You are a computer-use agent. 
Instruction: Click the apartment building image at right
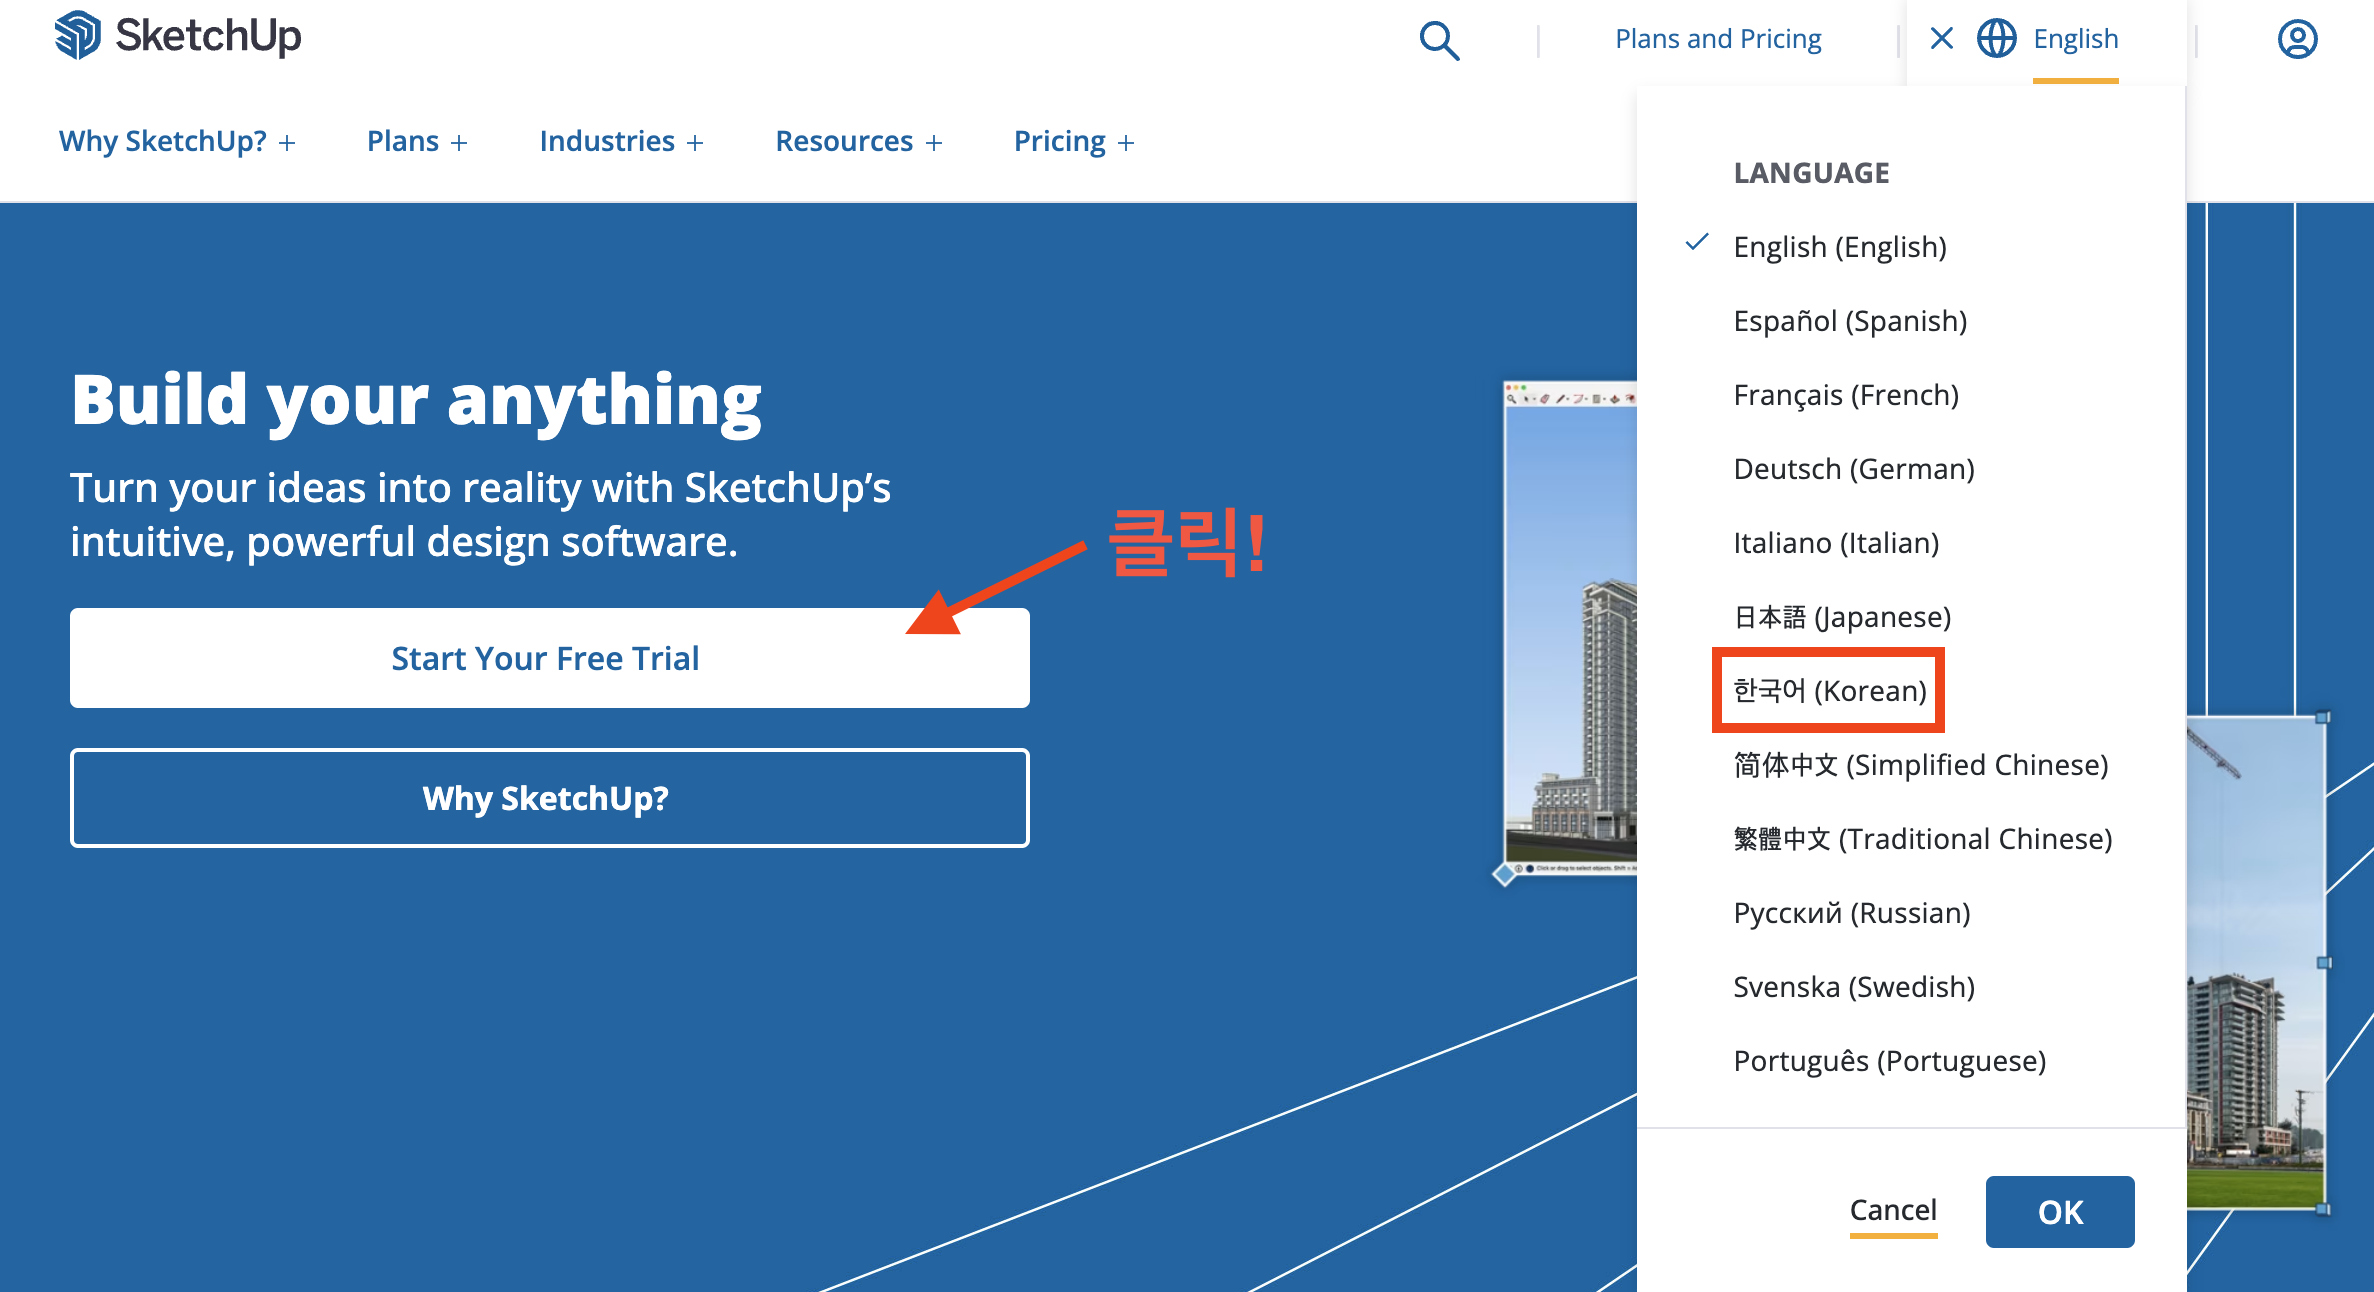pyautogui.click(x=2256, y=962)
